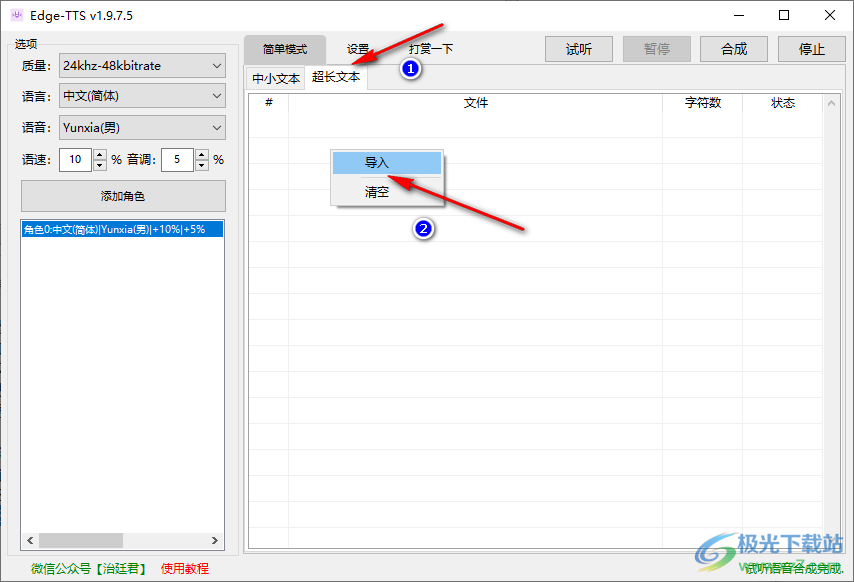Click the 字符数 column header
Screen dimensions: 854x582
point(703,102)
